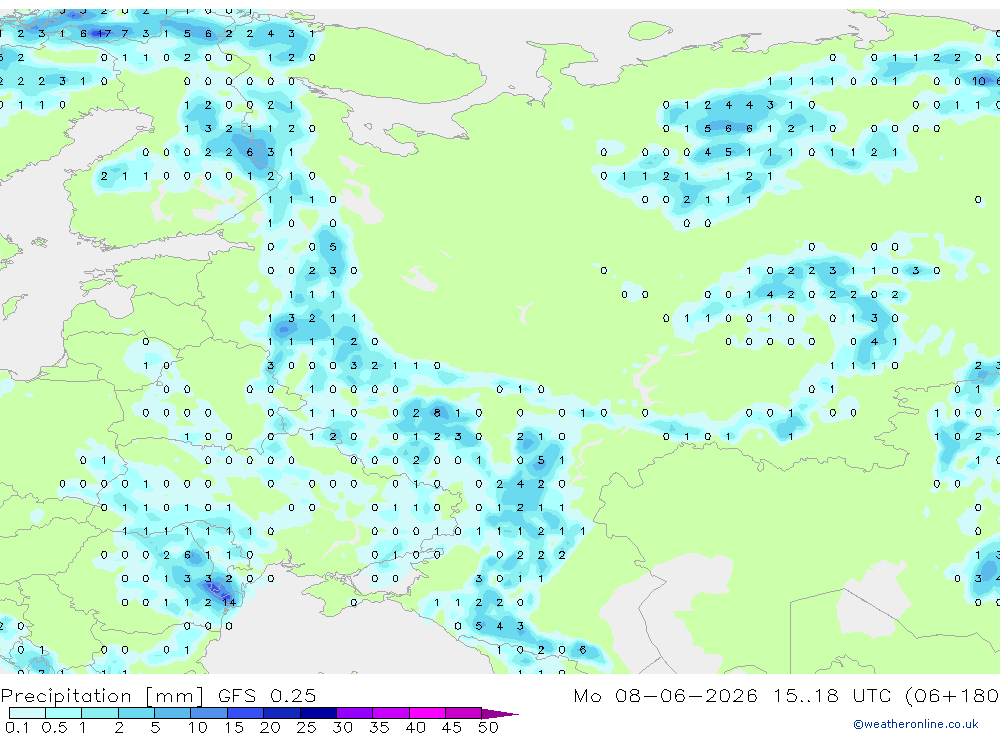Click the "17" precipitation value on map
1000x733 pixels.
[105, 33]
